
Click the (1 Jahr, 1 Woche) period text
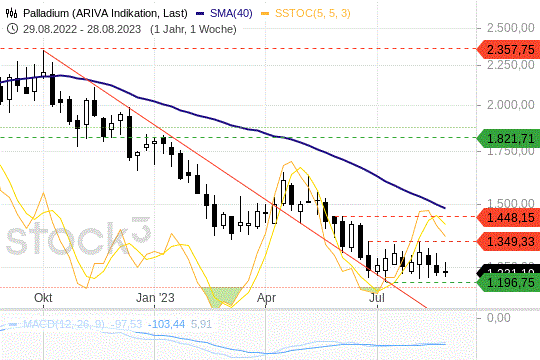pos(193,29)
